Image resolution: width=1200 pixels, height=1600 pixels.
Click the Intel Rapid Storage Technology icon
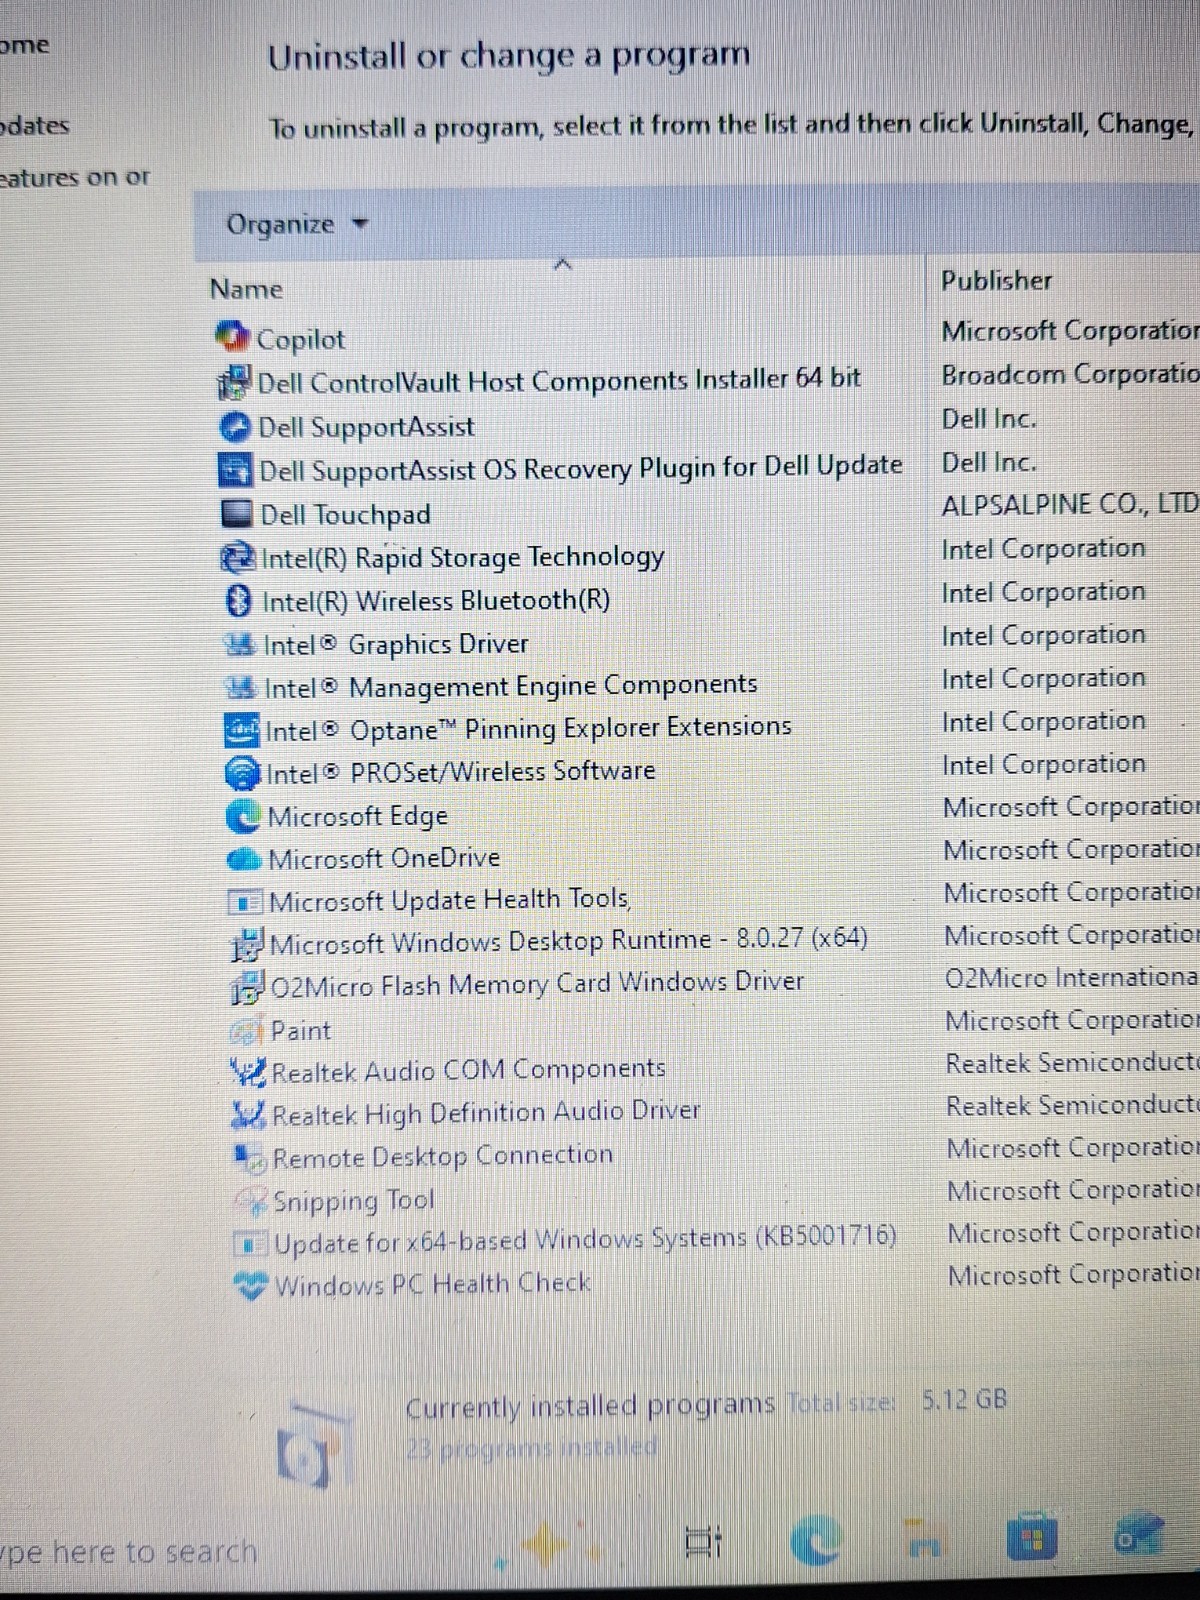[x=238, y=557]
